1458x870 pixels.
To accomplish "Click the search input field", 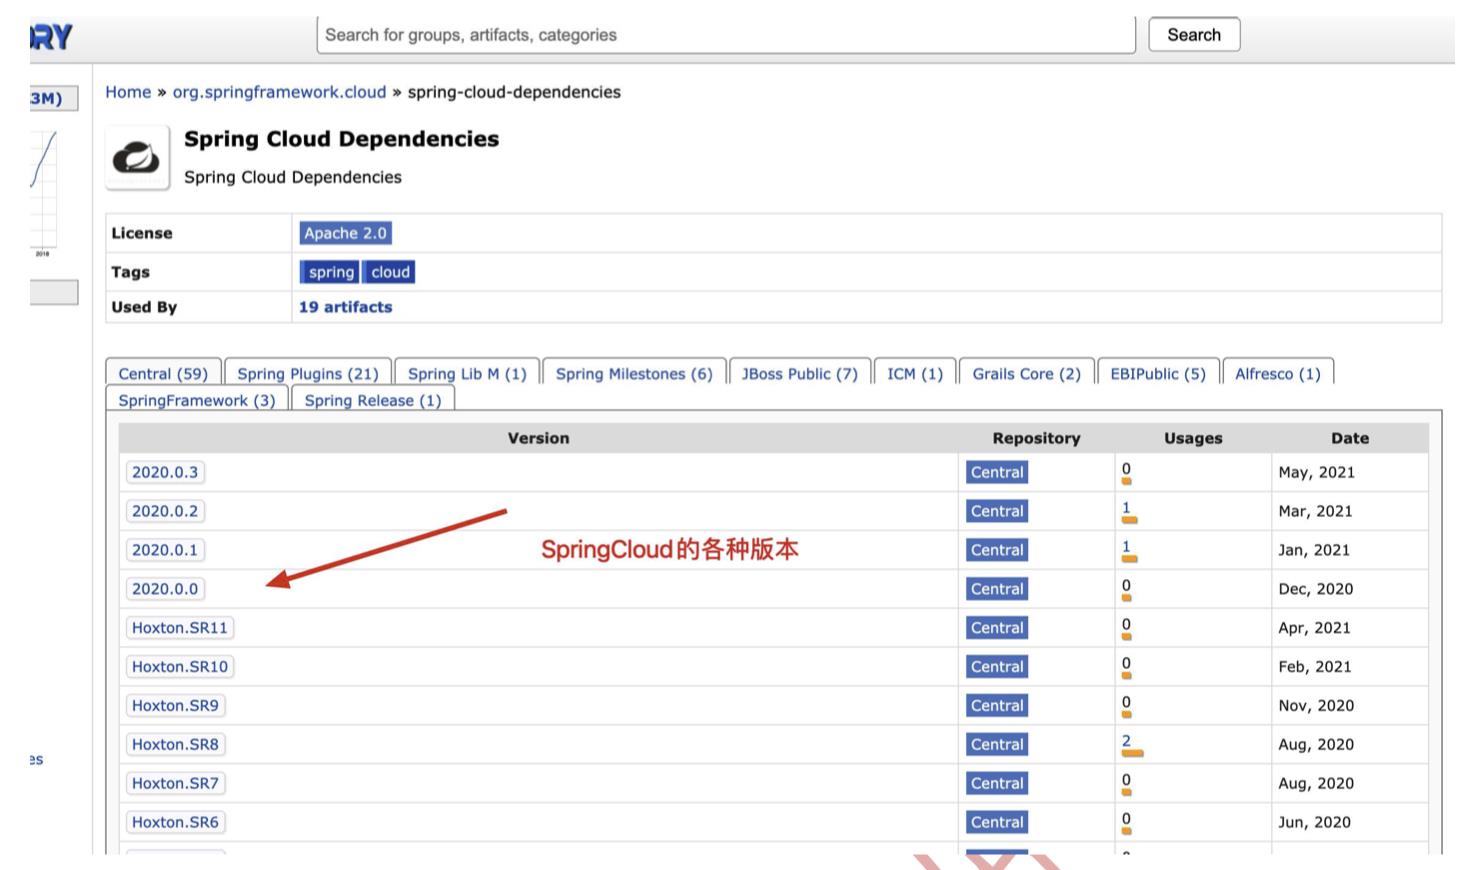I will pyautogui.click(x=726, y=35).
